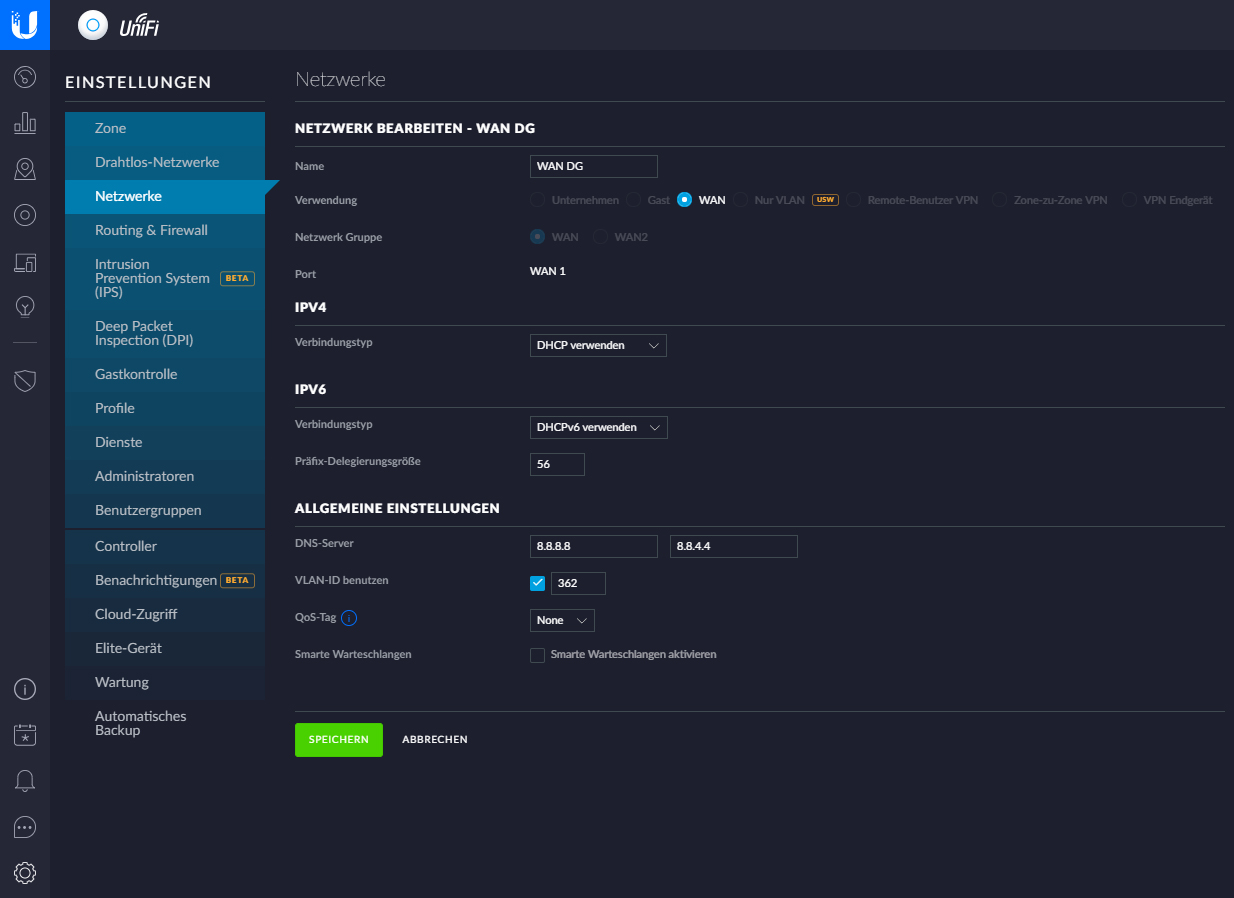Select the Zone-zu-Zone VPN radio button
The width and height of the screenshot is (1234, 898).
point(1000,200)
